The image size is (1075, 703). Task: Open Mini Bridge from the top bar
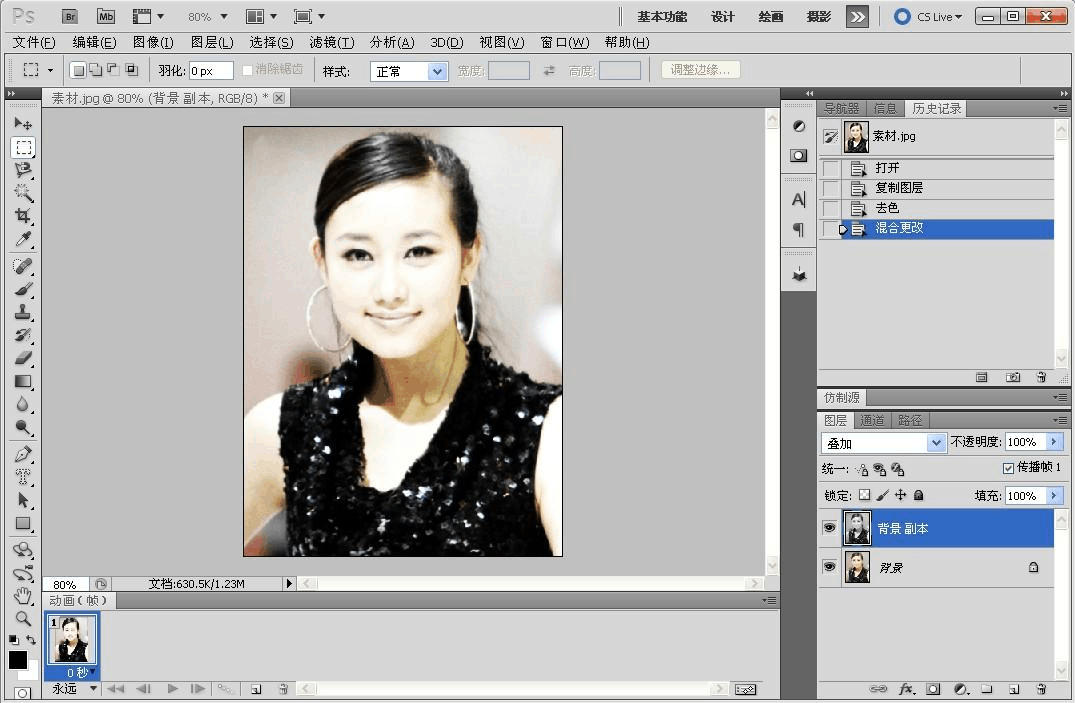[106, 16]
